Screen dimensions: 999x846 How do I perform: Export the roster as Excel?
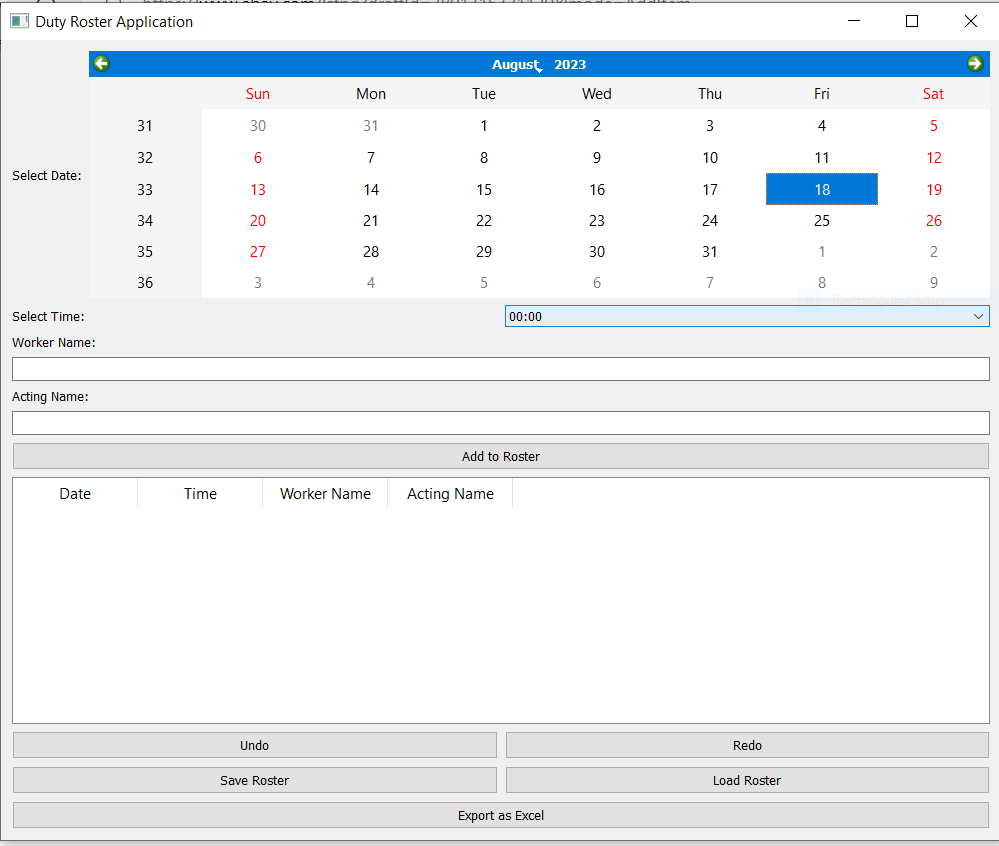coord(500,815)
